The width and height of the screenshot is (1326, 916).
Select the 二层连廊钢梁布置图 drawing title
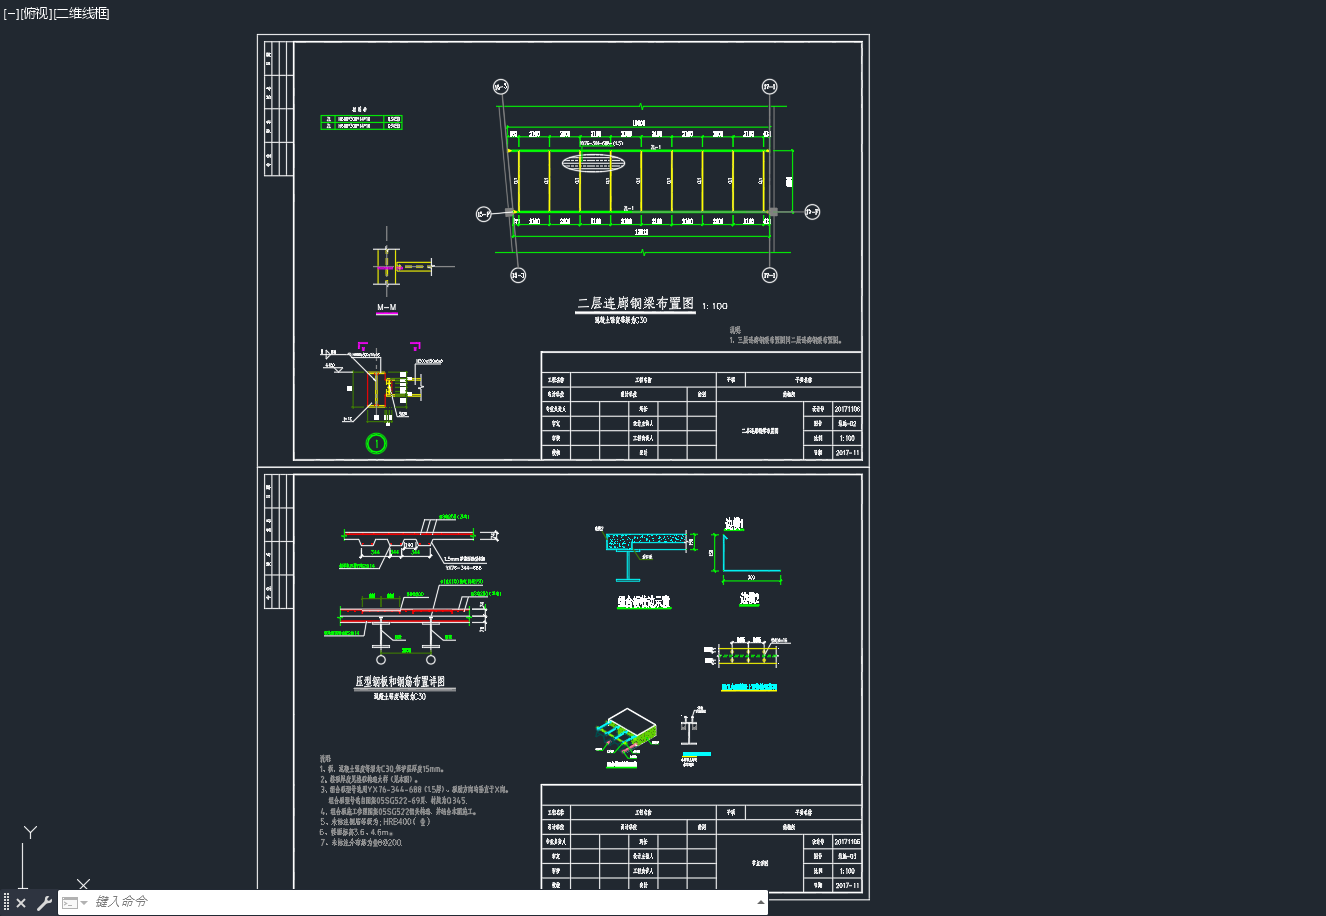click(x=635, y=304)
